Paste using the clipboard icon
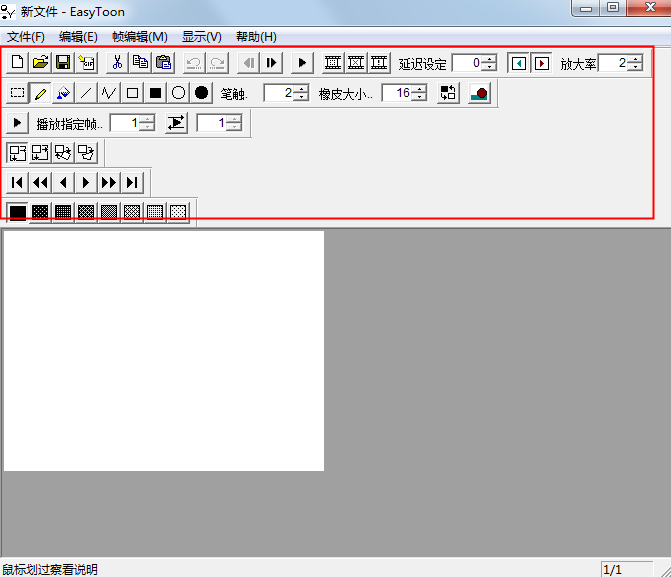The image size is (671, 577). coord(163,63)
